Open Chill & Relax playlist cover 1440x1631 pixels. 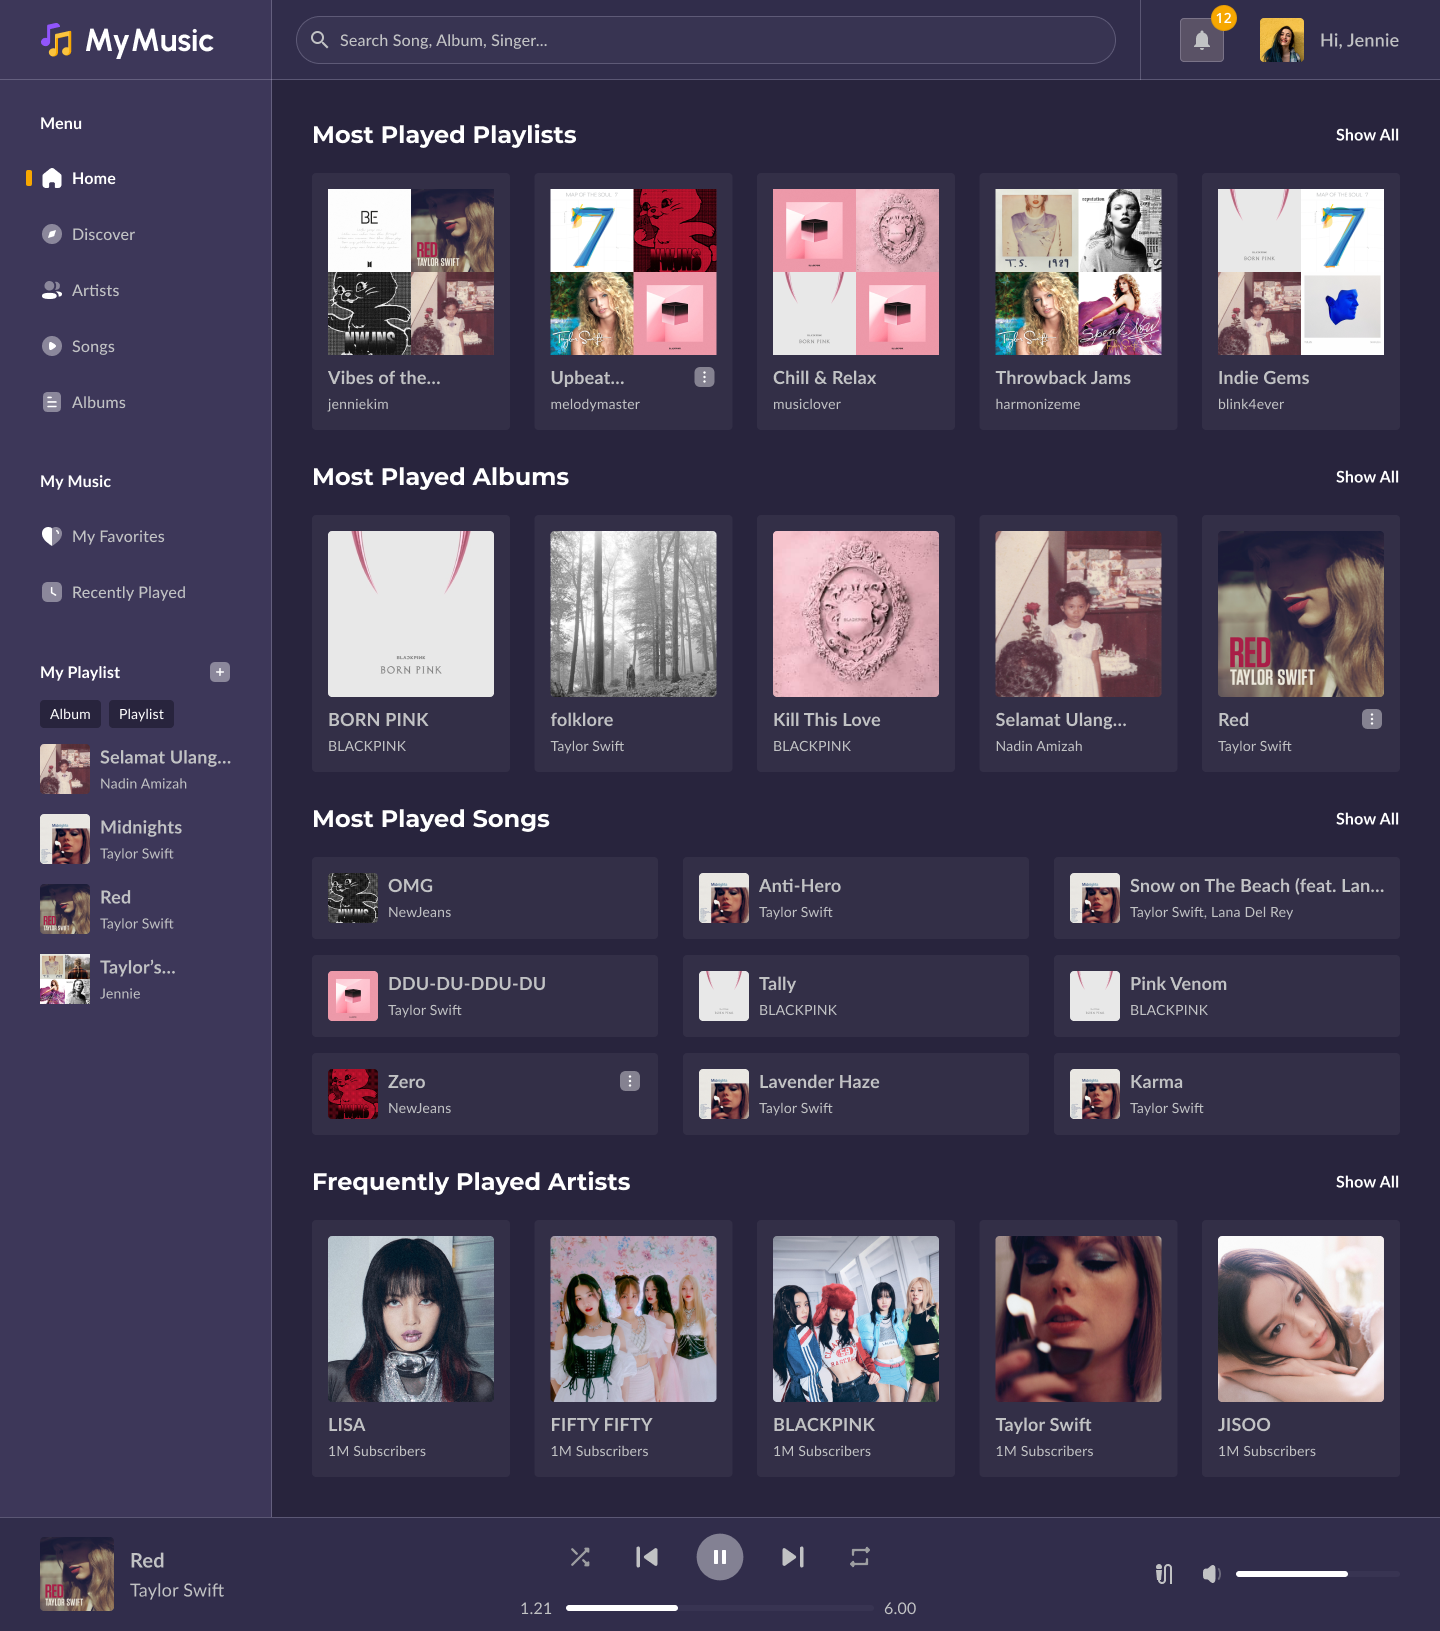[x=856, y=272]
